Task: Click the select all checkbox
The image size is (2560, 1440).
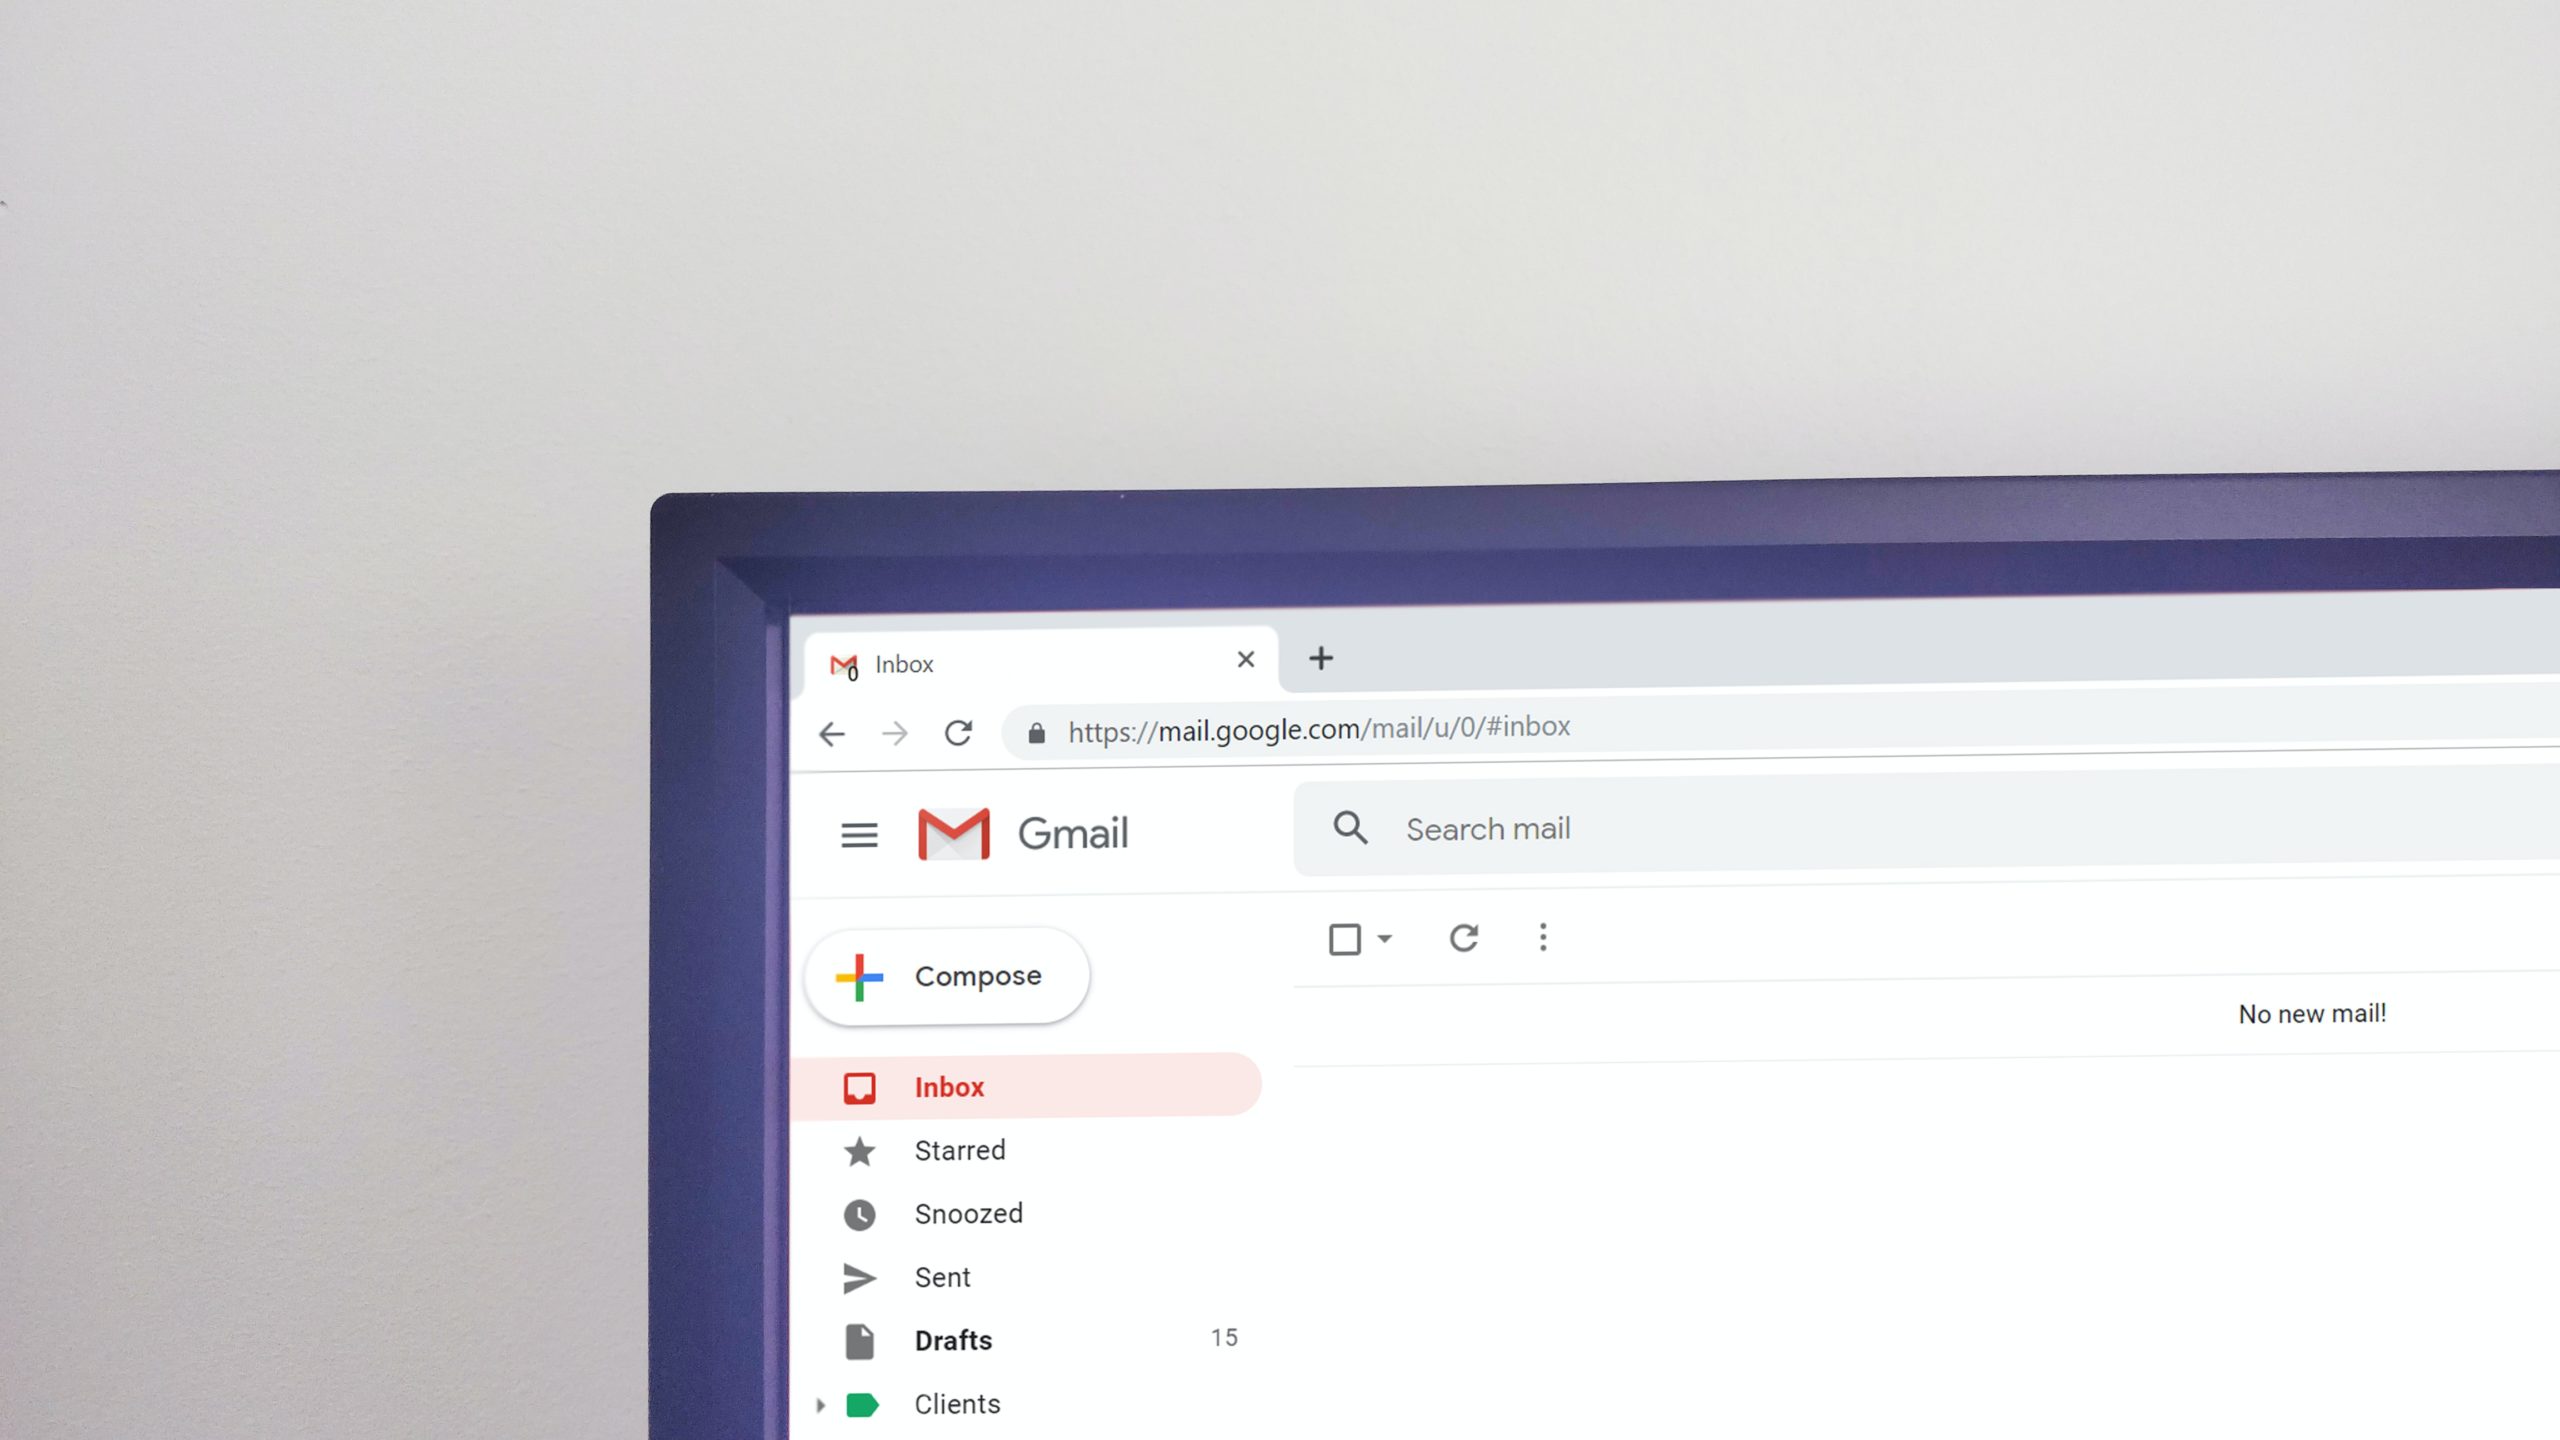Action: click(x=1347, y=937)
